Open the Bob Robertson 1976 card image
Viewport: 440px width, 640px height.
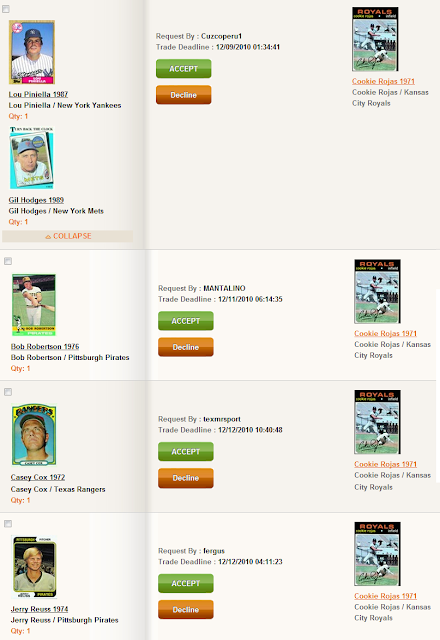tap(34, 305)
